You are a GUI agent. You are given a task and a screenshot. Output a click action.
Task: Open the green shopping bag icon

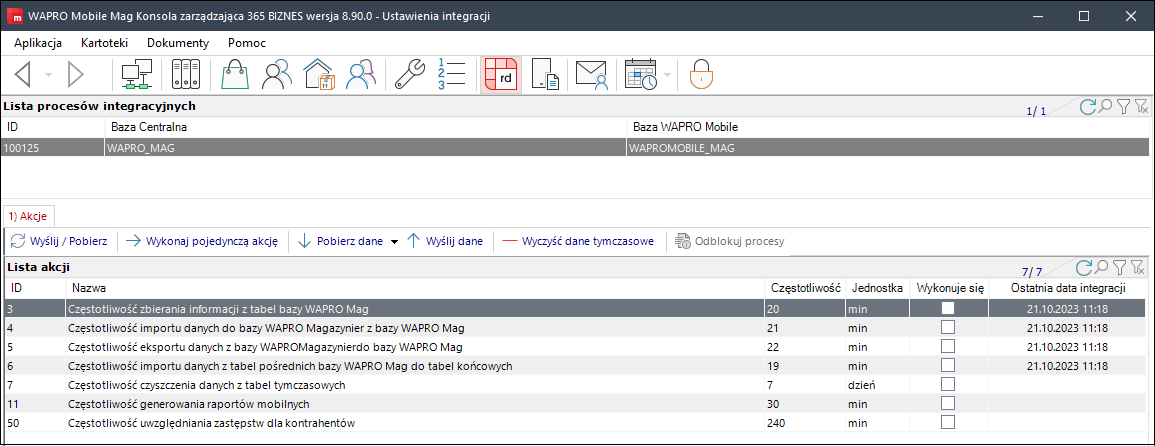235,74
